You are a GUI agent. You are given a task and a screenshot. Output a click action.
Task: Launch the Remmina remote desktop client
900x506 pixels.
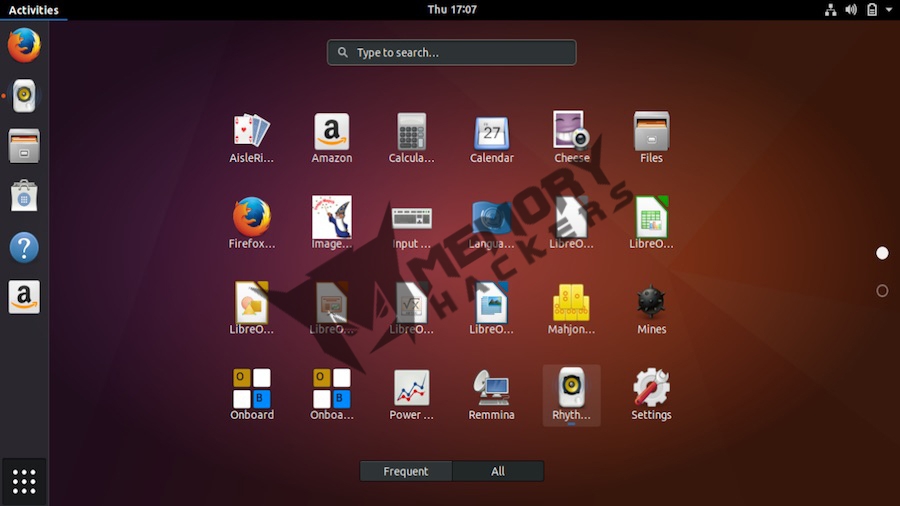[x=491, y=394]
